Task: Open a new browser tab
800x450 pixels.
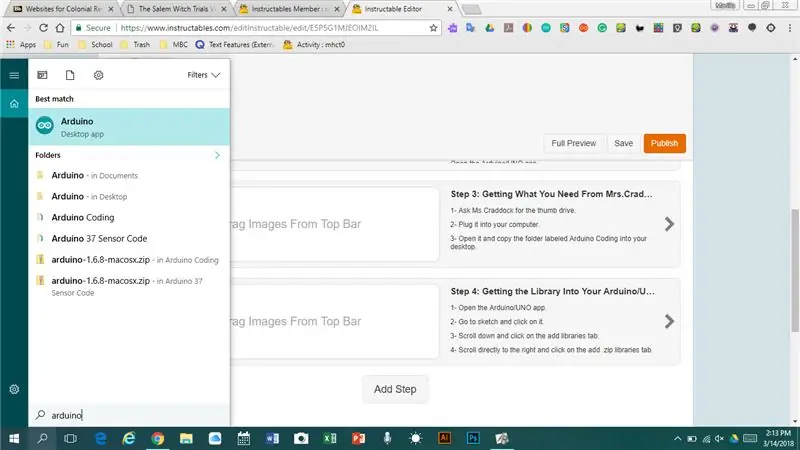Action: [x=471, y=9]
